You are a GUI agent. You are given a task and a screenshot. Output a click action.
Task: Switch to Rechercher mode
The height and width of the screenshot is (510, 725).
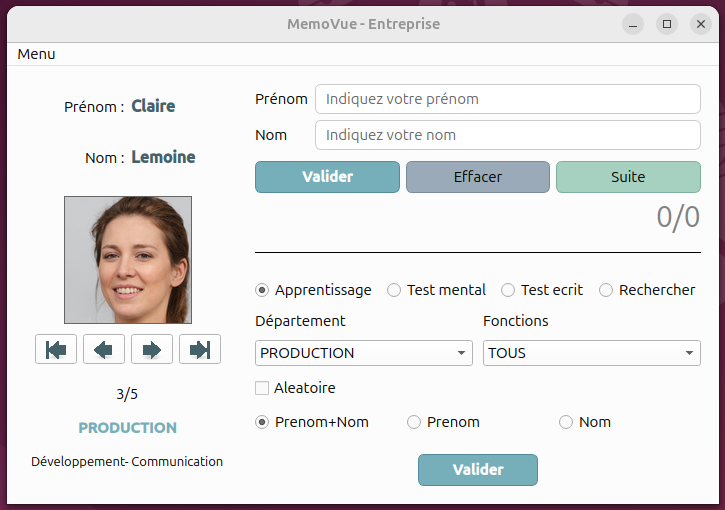click(x=606, y=290)
